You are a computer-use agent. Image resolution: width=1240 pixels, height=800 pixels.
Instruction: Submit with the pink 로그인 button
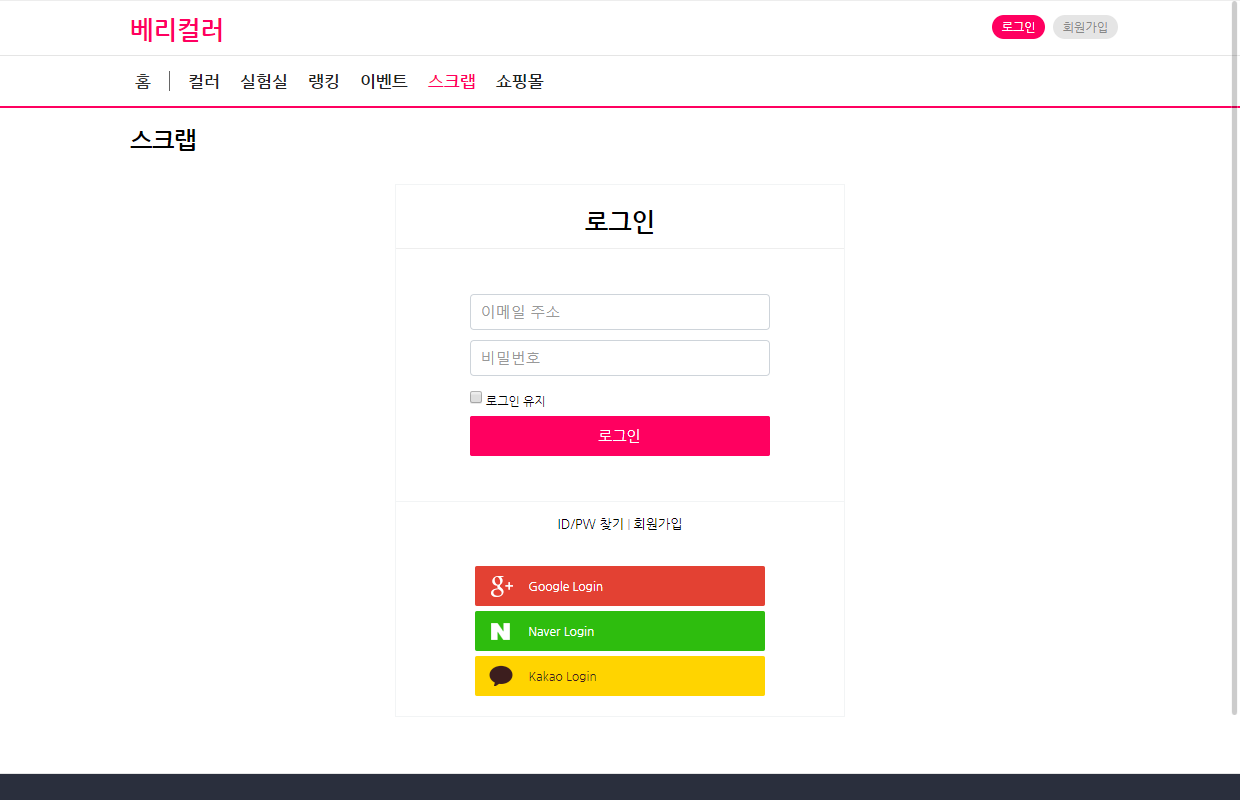[x=620, y=436]
